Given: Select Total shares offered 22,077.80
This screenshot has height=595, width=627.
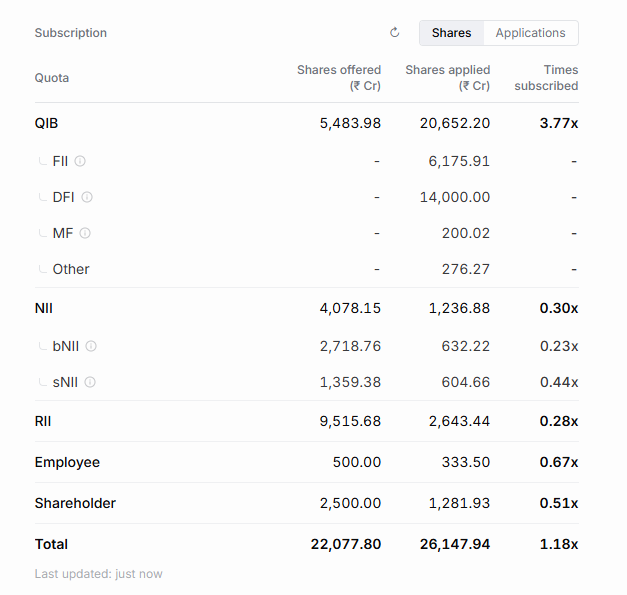Looking at the screenshot, I should pos(346,544).
